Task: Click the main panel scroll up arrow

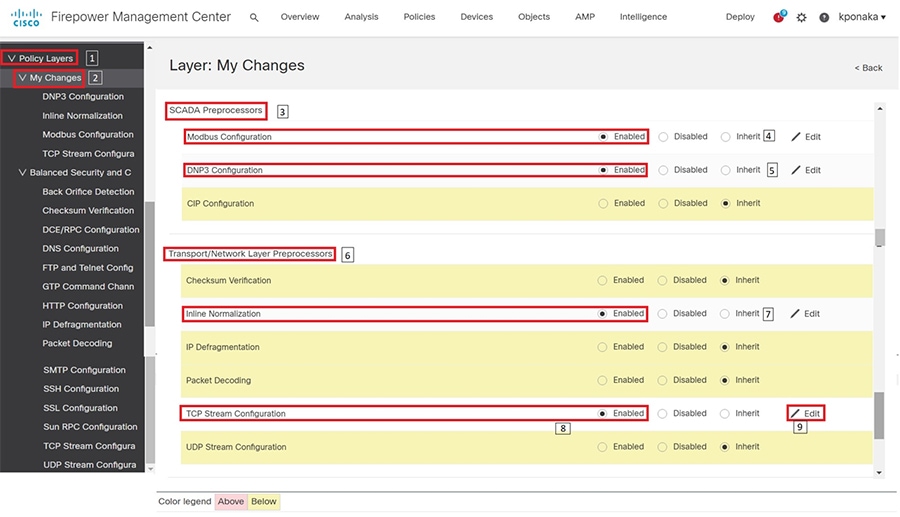Action: (x=879, y=108)
